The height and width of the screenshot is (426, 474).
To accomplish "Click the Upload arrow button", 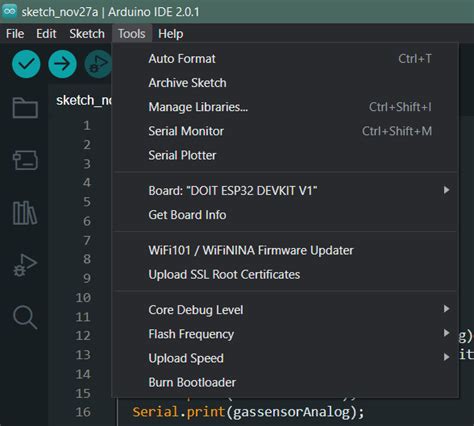I will pos(62,64).
